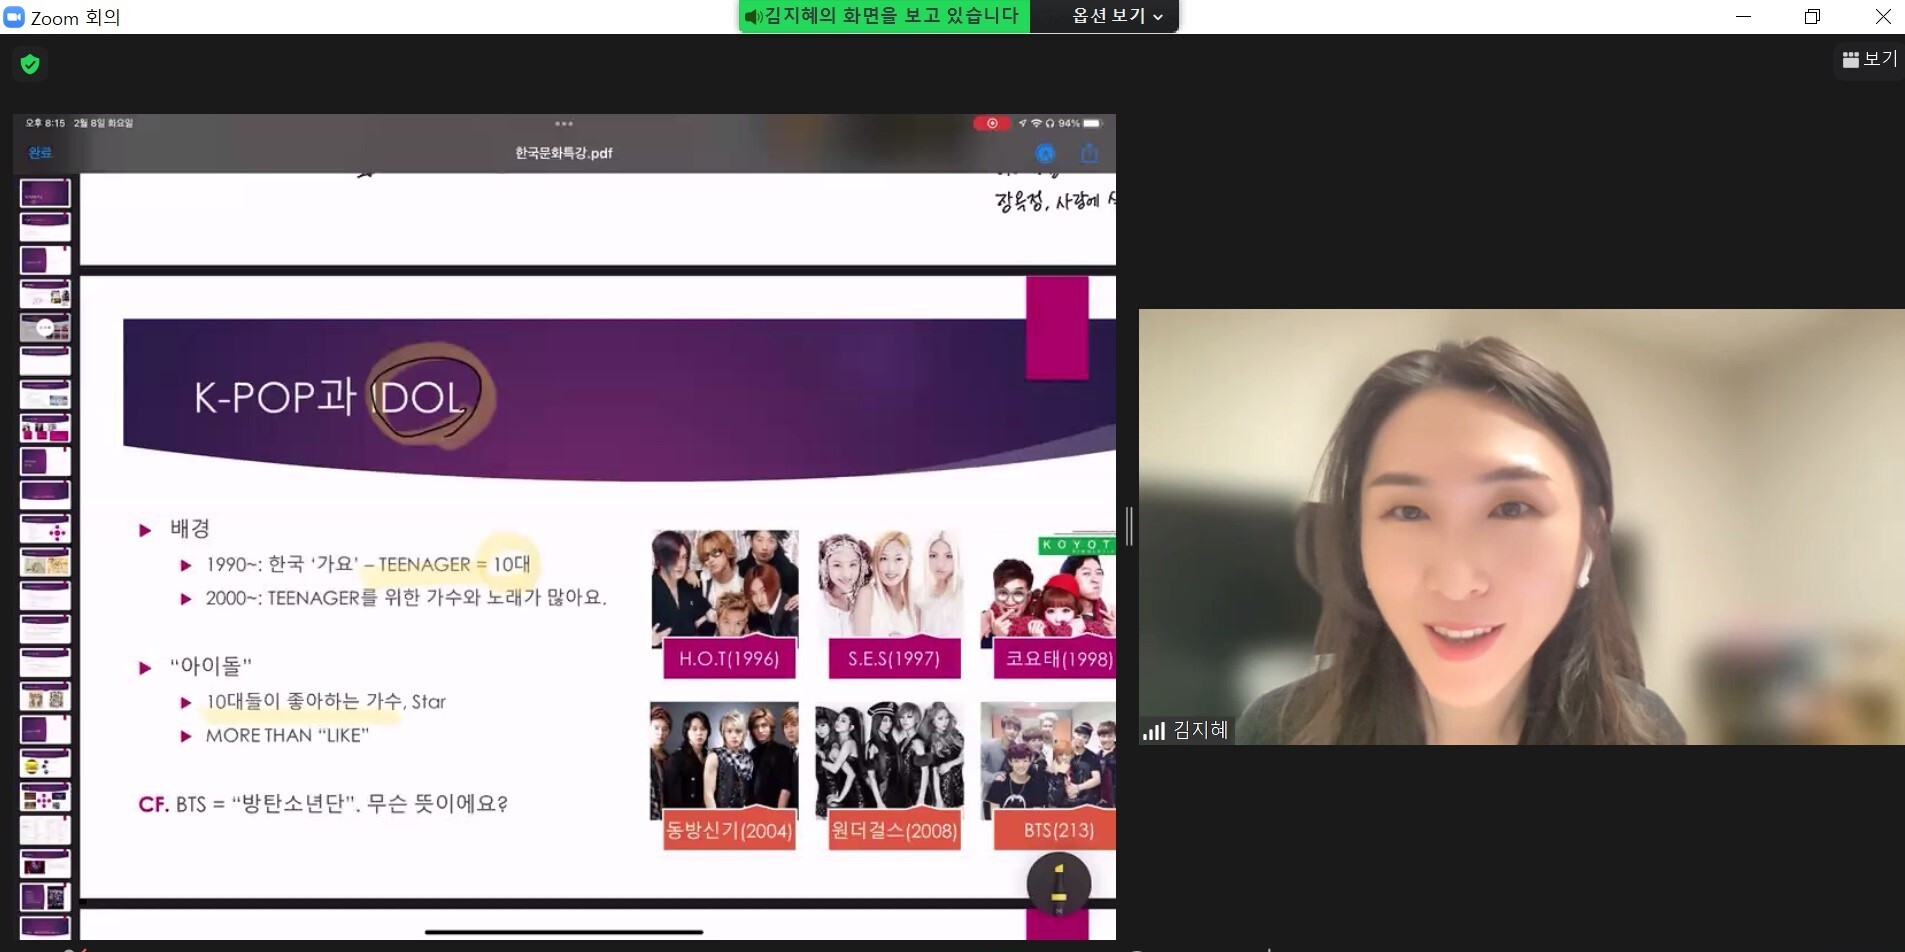Screen dimensions: 1905x952
Task: Tap the red screen recording indicator
Action: pyautogui.click(x=991, y=123)
